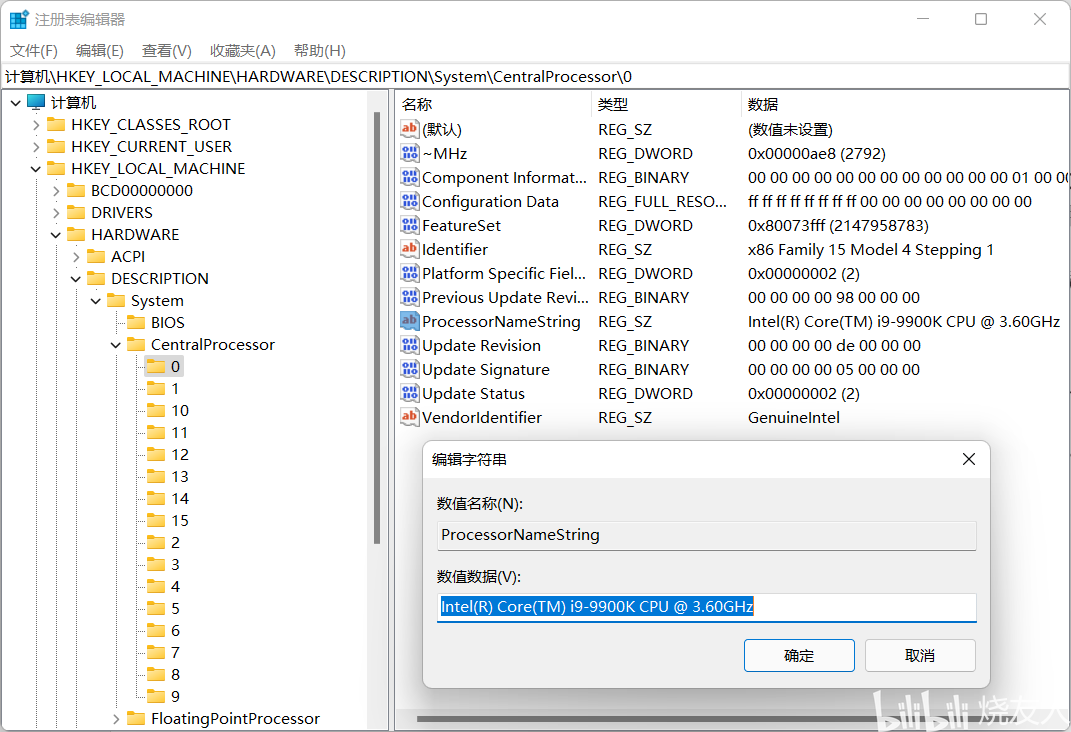Click folder icon of key 9
The width and height of the screenshot is (1071, 732).
[156, 696]
